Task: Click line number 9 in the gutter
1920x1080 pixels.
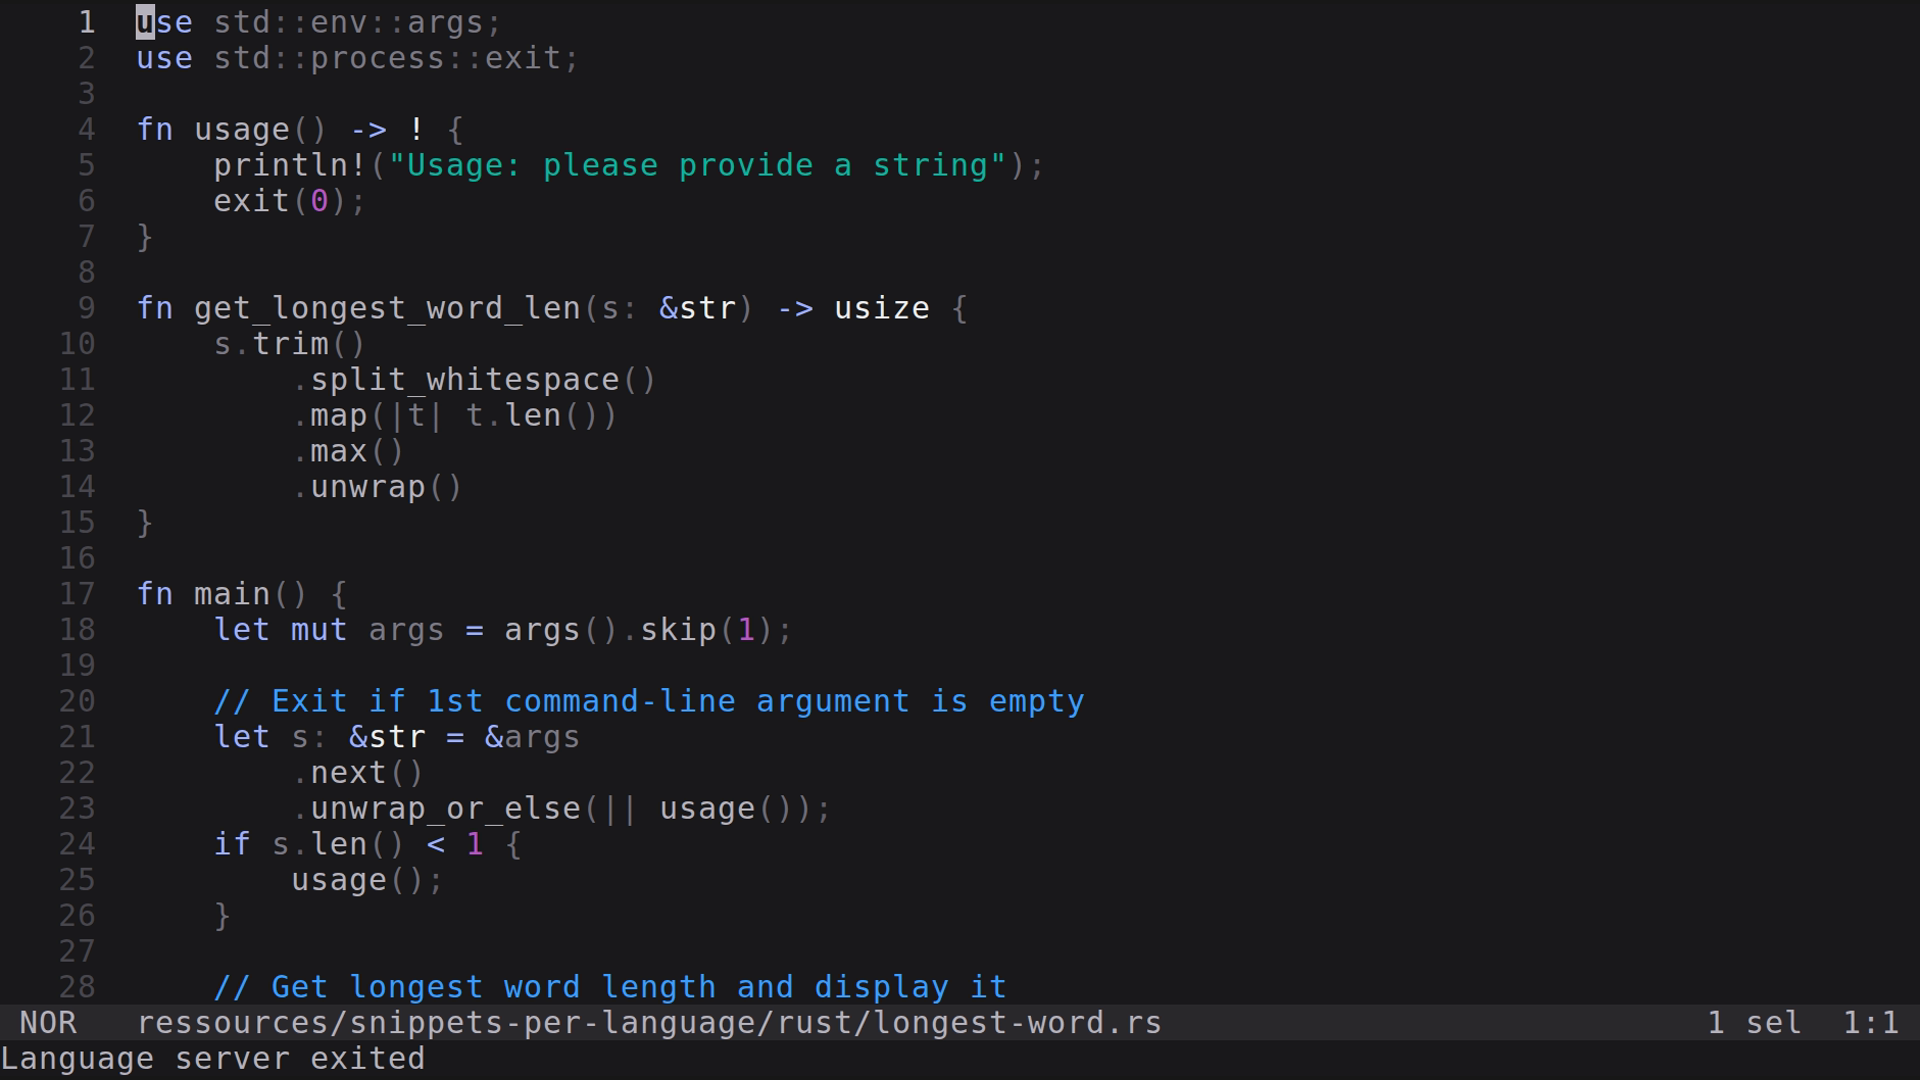Action: [x=86, y=308]
